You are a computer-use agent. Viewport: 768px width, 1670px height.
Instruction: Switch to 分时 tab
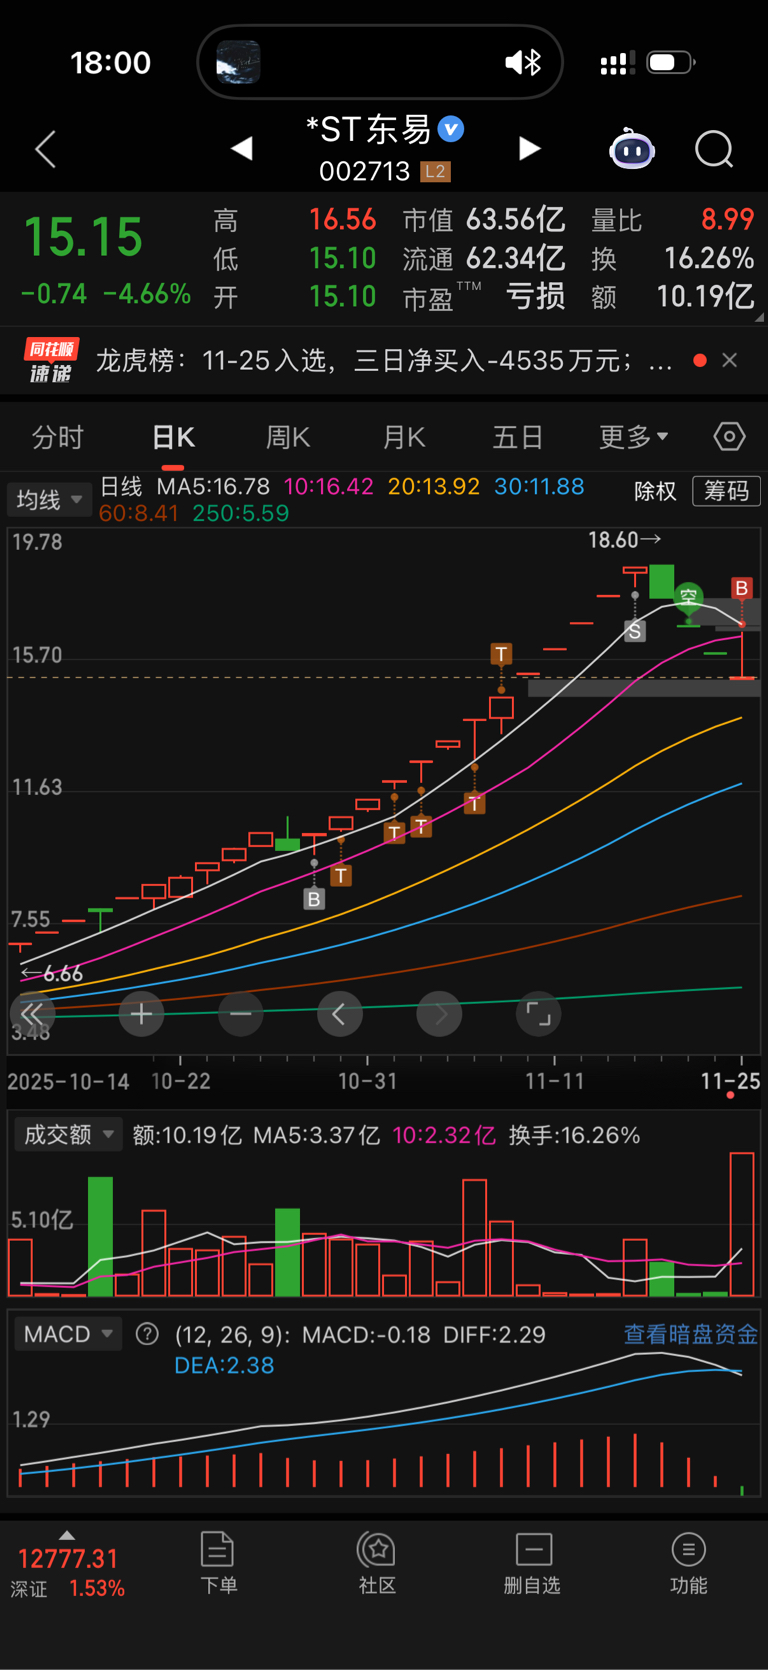click(57, 438)
